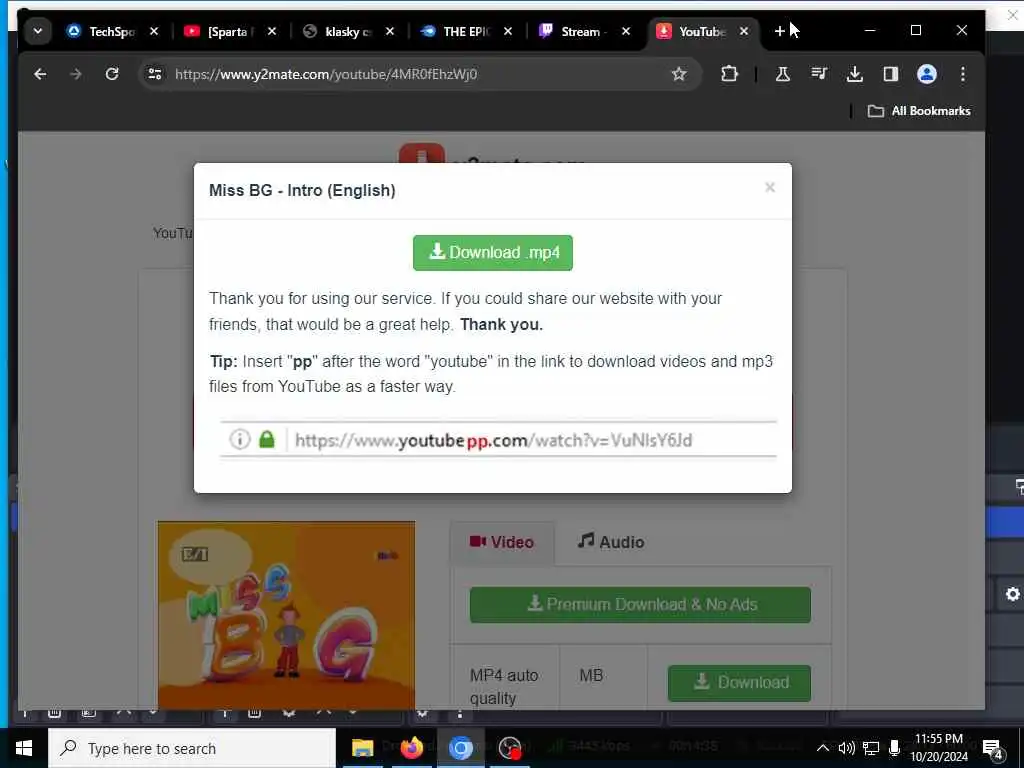This screenshot has height=768, width=1024.
Task: Open the clock showing 11:55 PM
Action: (939, 748)
